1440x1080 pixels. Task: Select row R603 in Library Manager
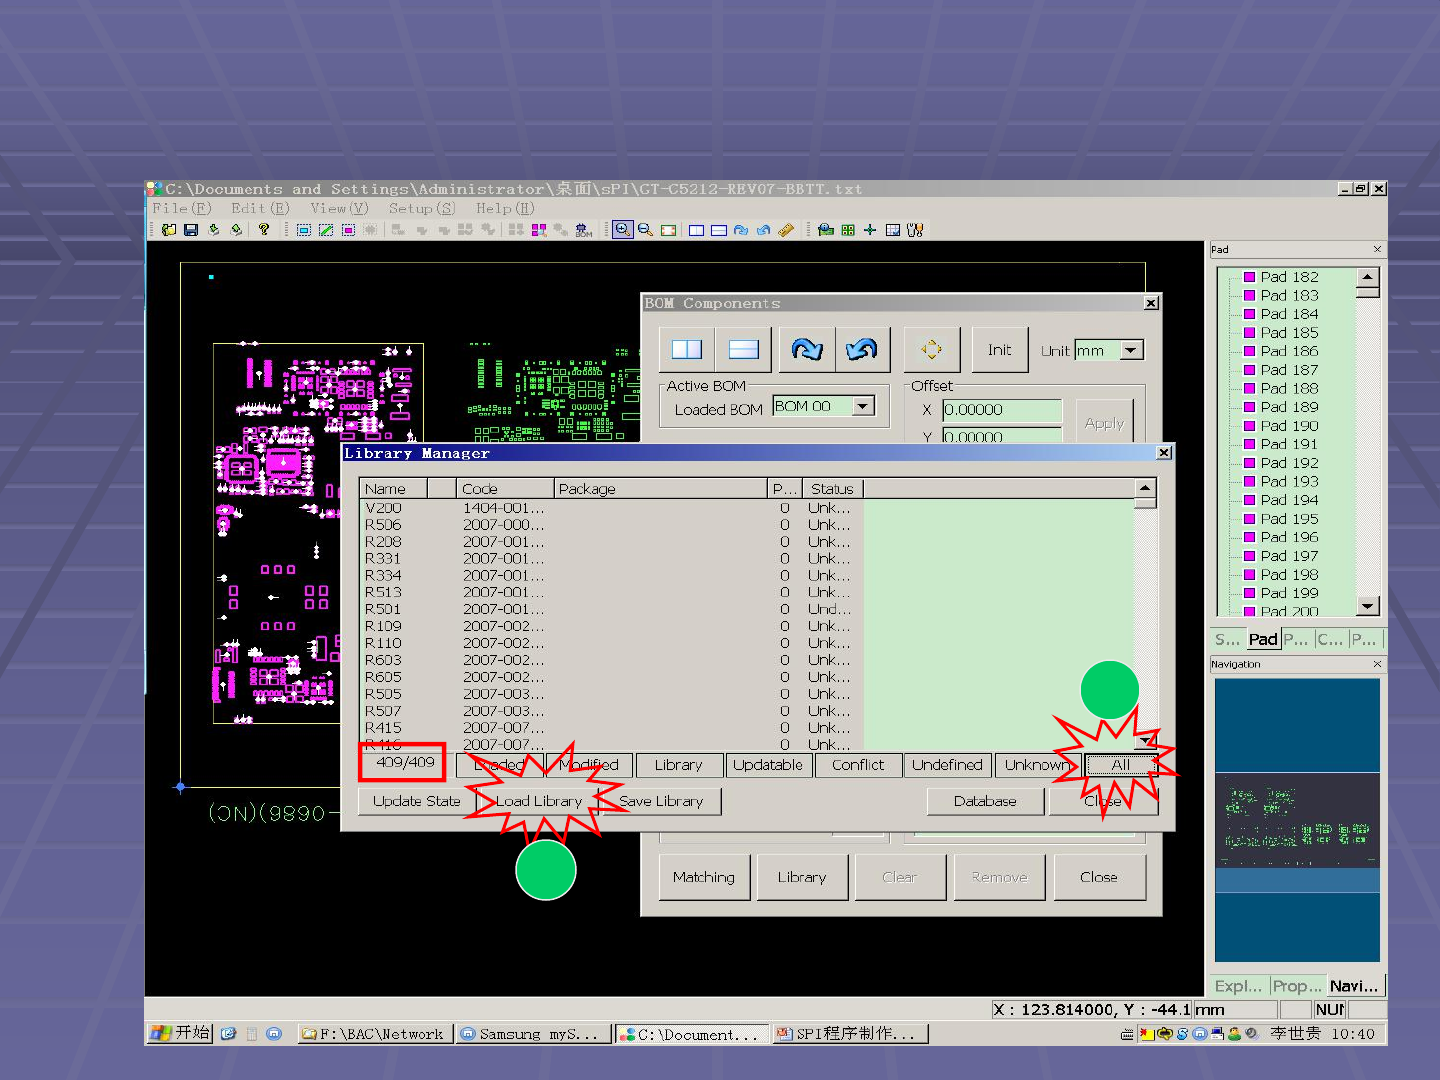[x=612, y=660]
